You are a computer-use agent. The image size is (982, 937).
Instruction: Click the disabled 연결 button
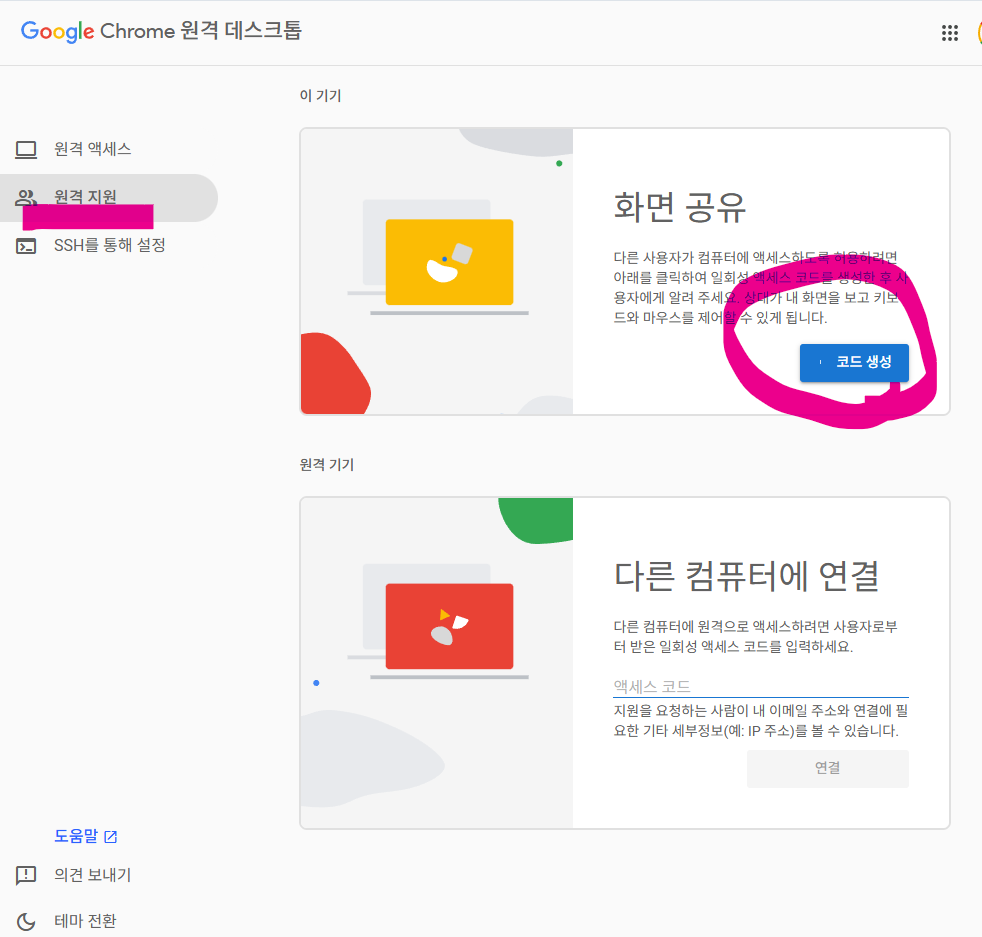pyautogui.click(x=827, y=769)
